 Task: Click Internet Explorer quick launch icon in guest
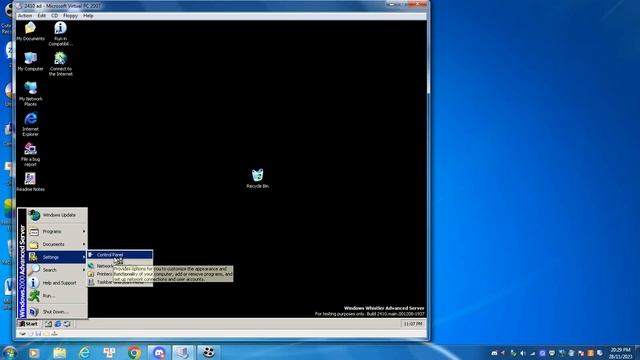click(58, 324)
